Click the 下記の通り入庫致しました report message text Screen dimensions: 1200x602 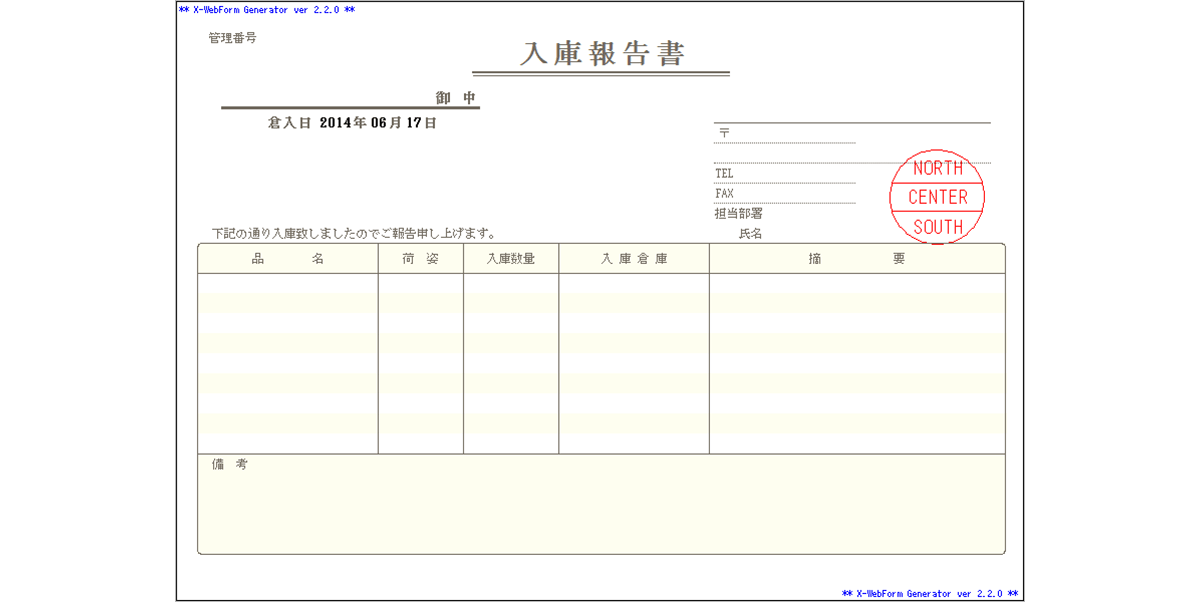345,231
